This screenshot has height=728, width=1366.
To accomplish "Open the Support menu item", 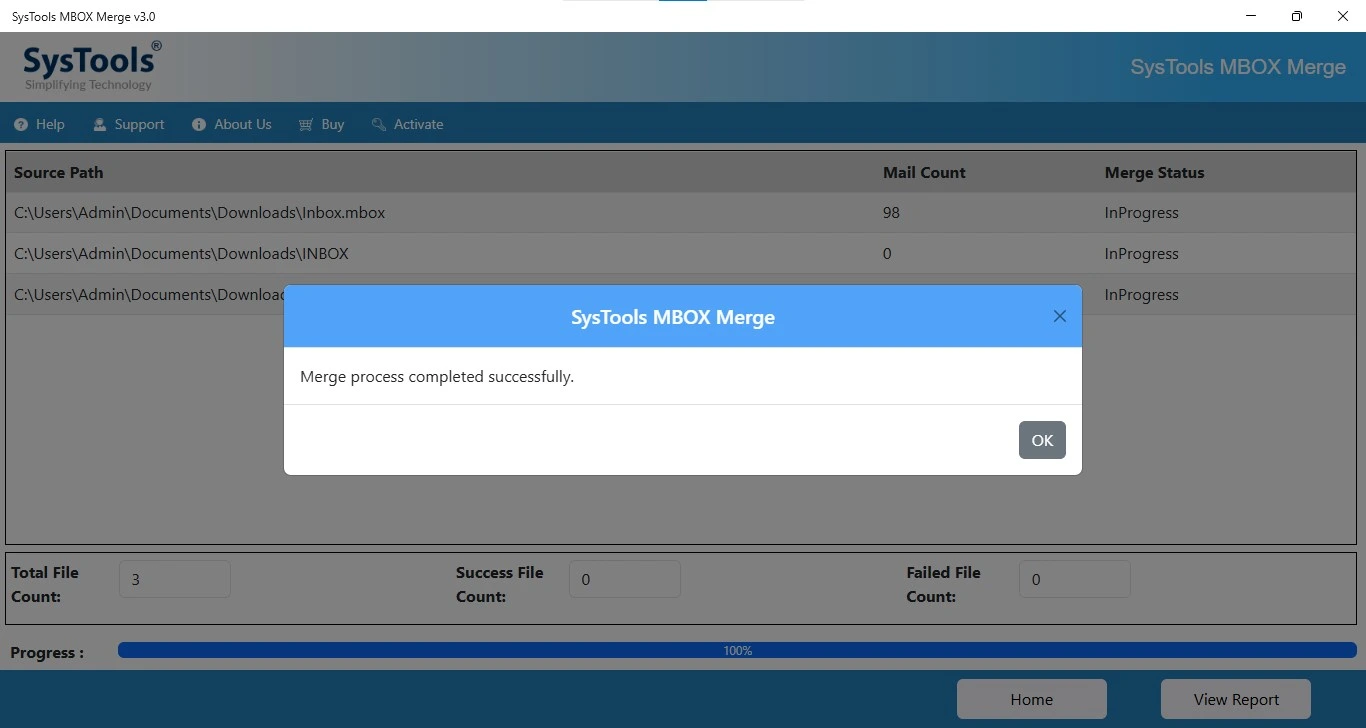I will point(129,125).
